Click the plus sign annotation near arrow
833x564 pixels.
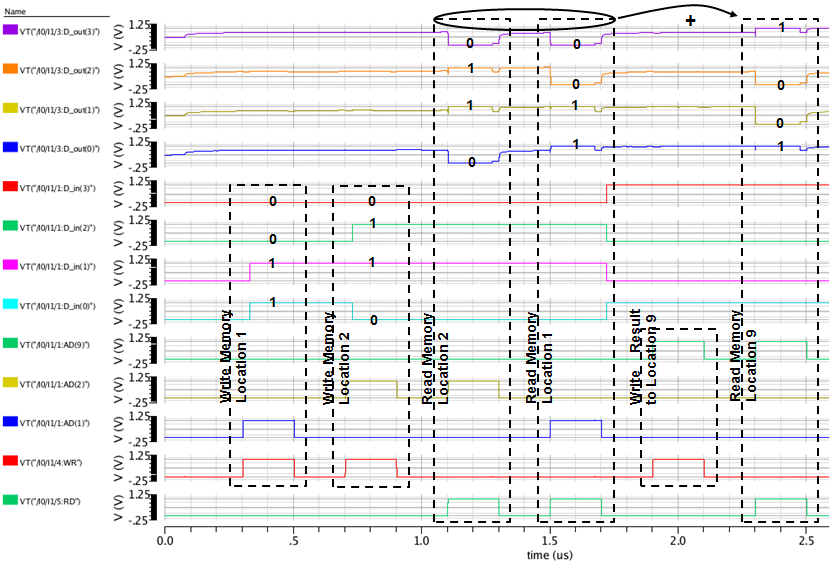click(689, 21)
